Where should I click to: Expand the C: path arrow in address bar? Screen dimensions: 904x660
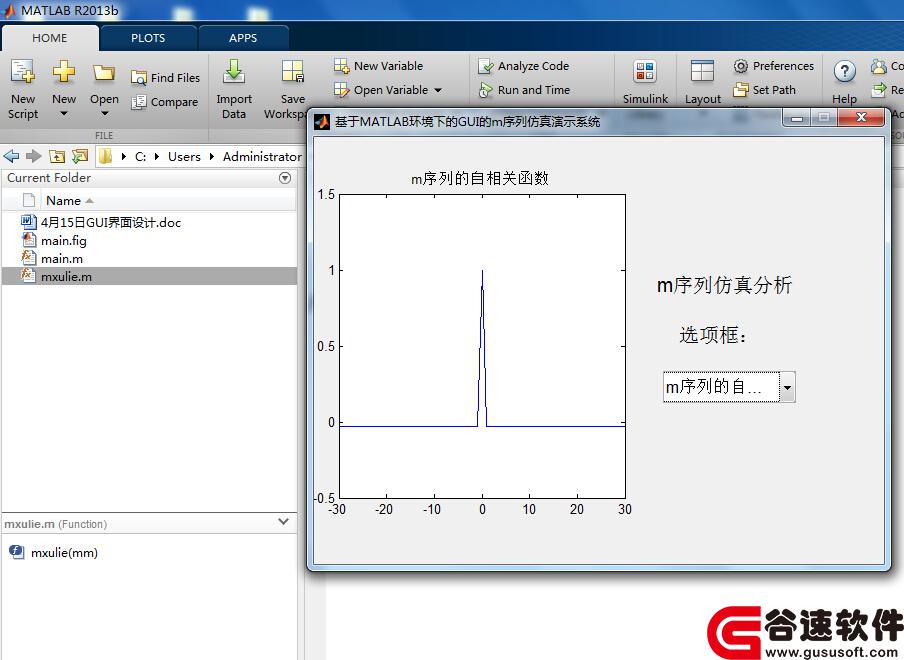click(157, 157)
